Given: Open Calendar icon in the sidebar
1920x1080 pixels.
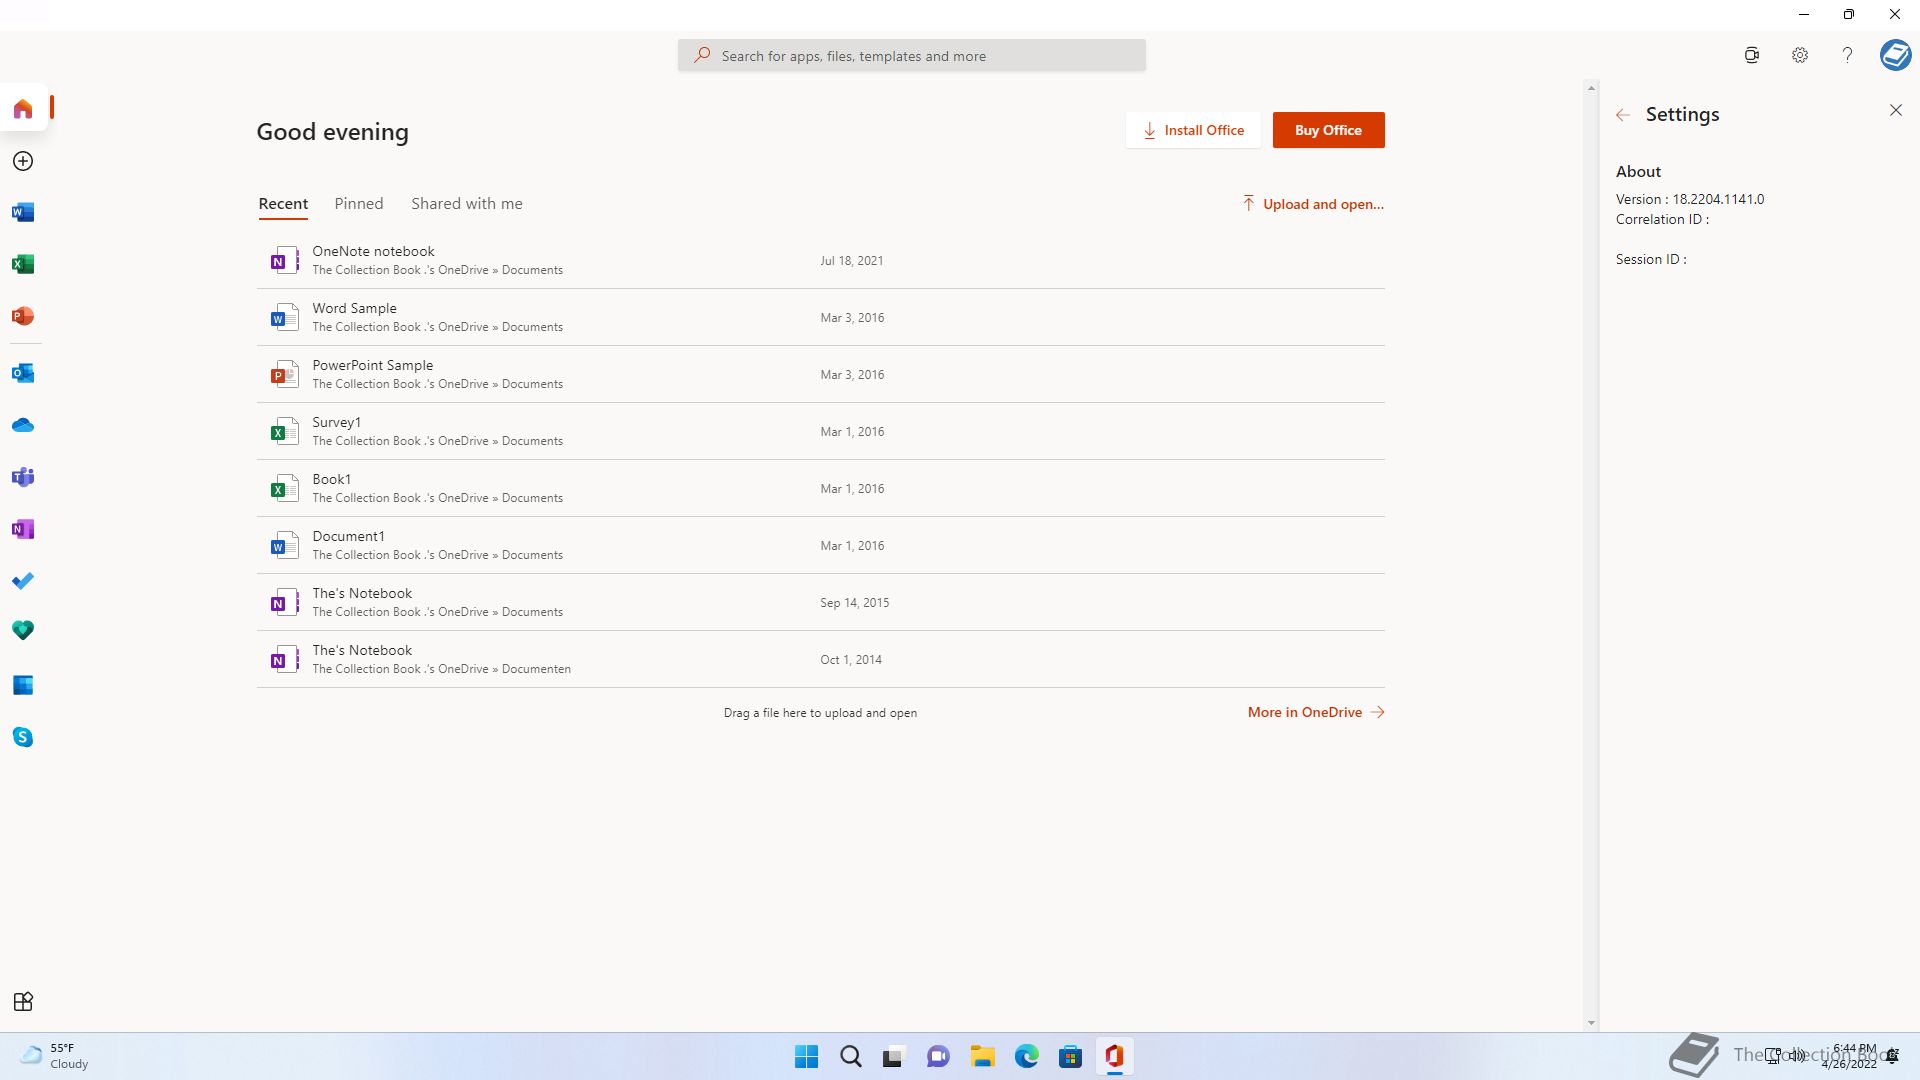Looking at the screenshot, I should 23,685.
